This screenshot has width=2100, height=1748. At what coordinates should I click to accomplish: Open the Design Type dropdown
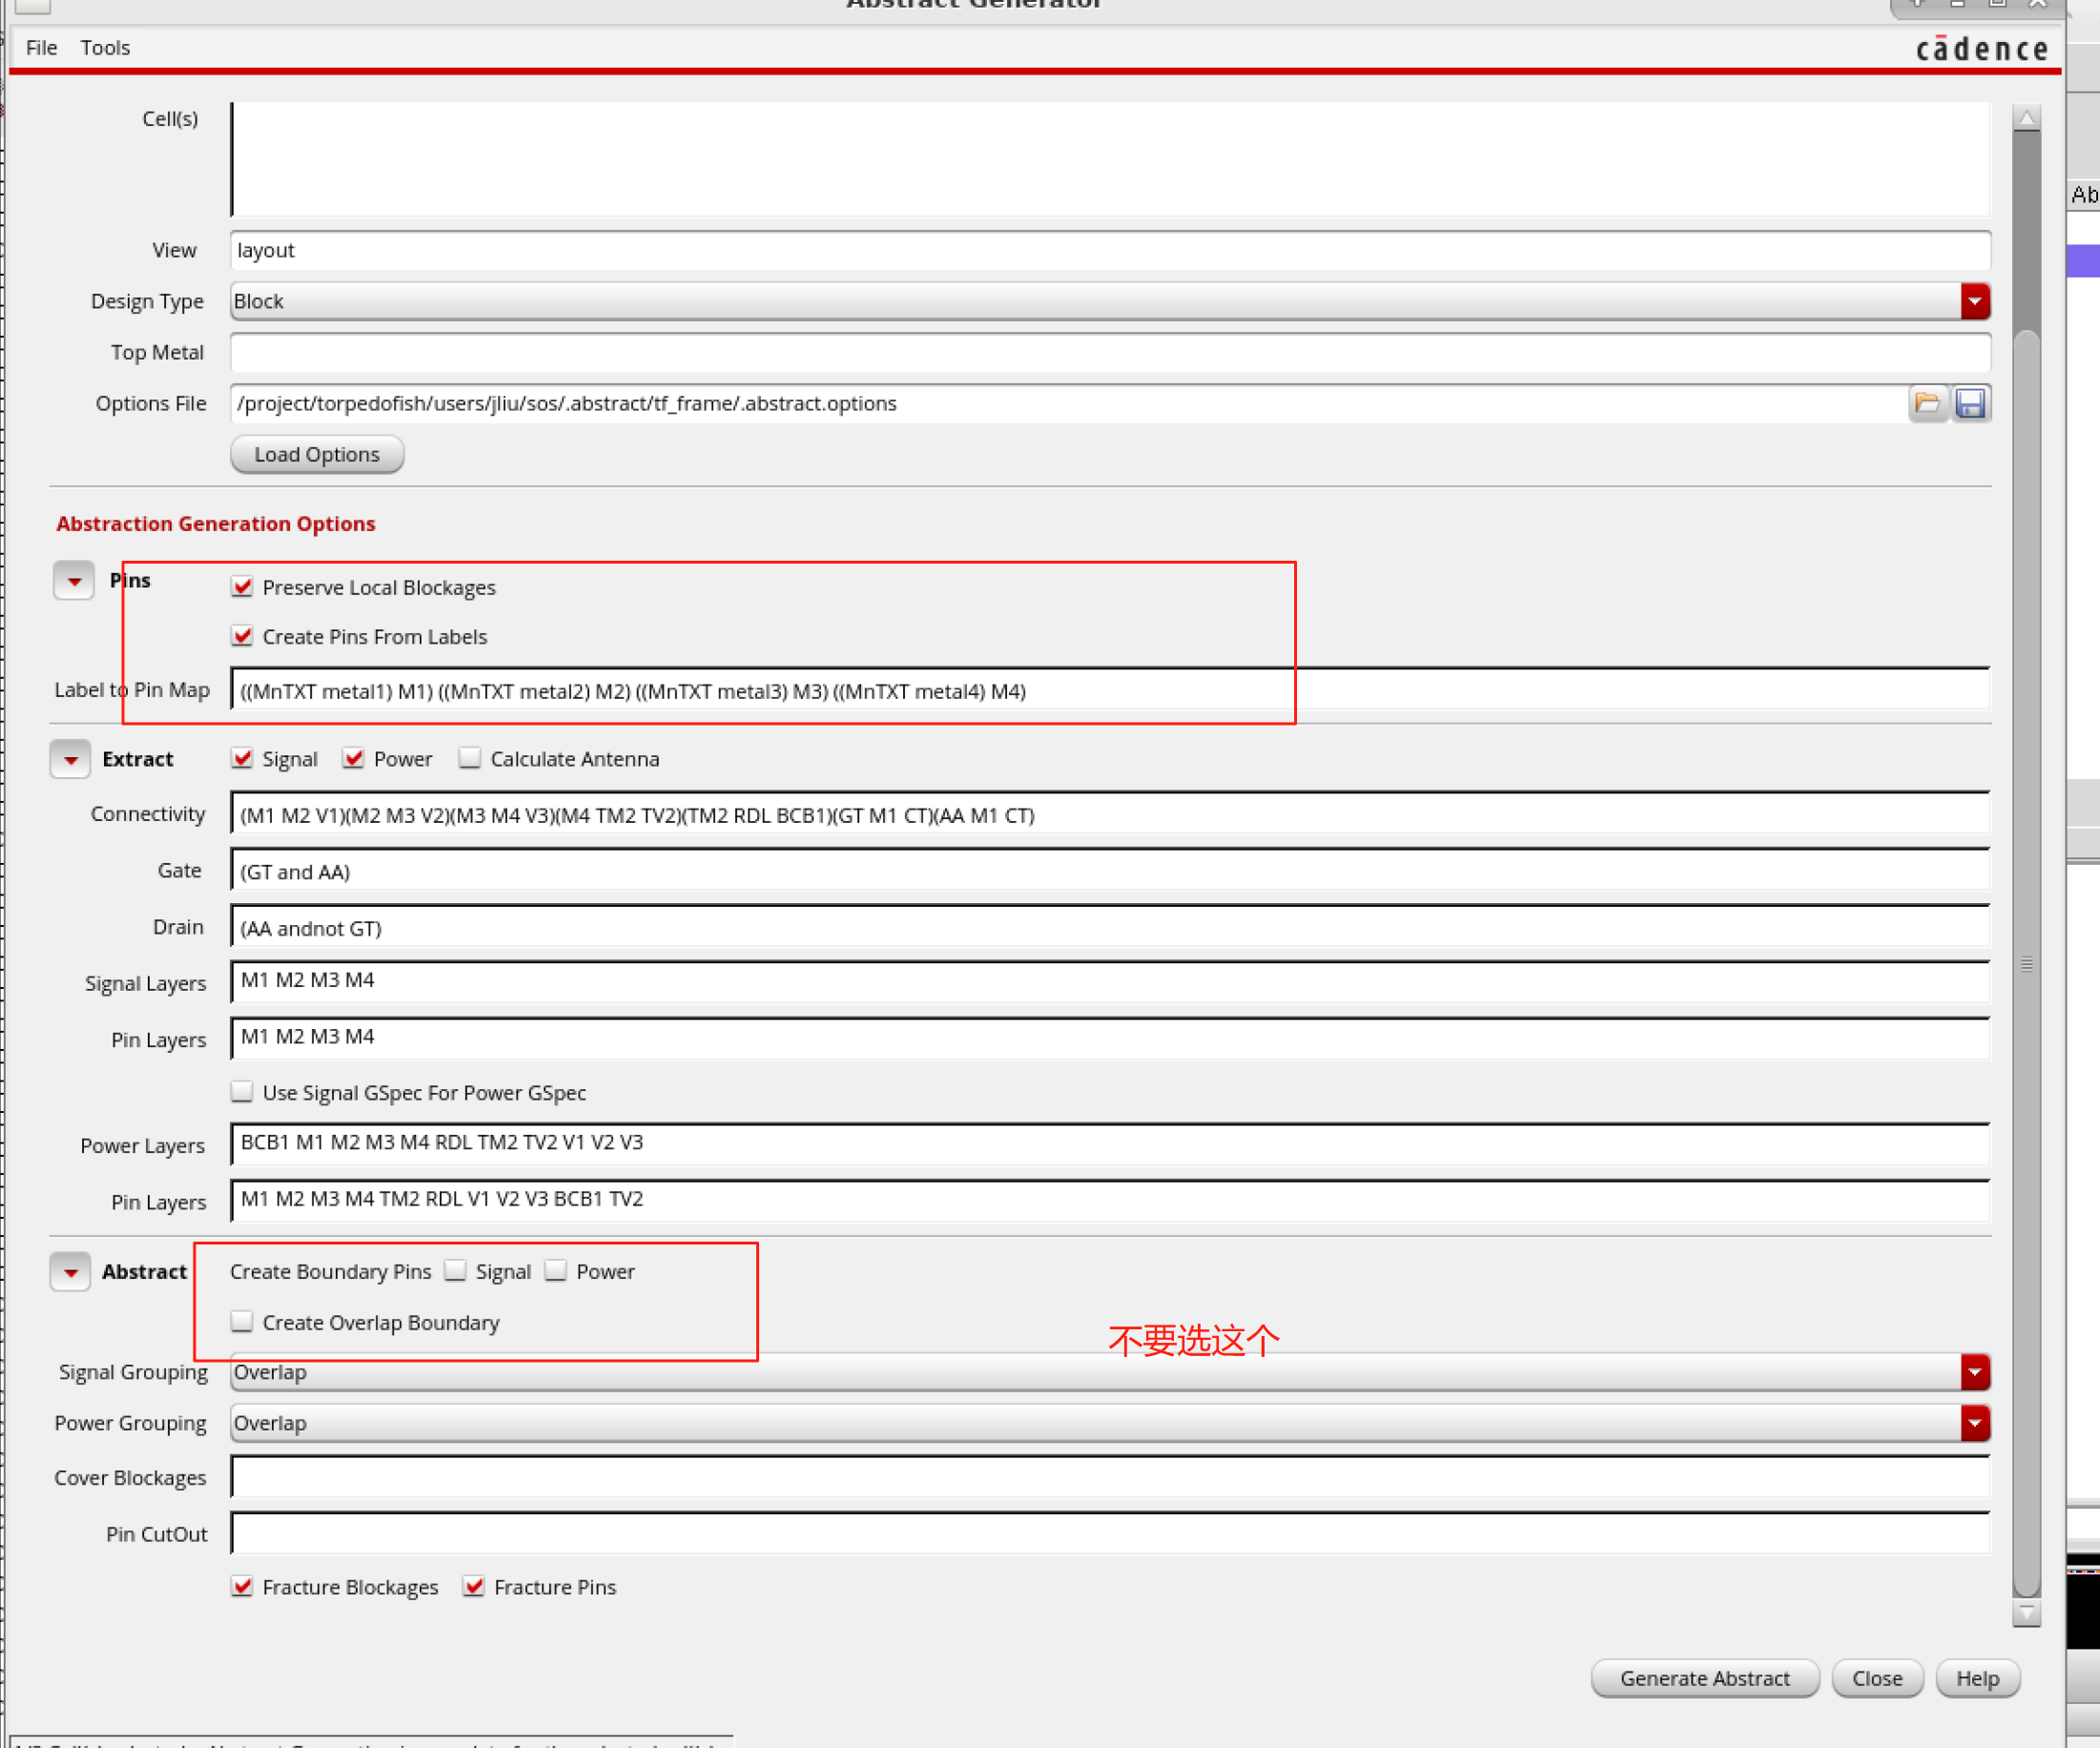tap(1974, 301)
